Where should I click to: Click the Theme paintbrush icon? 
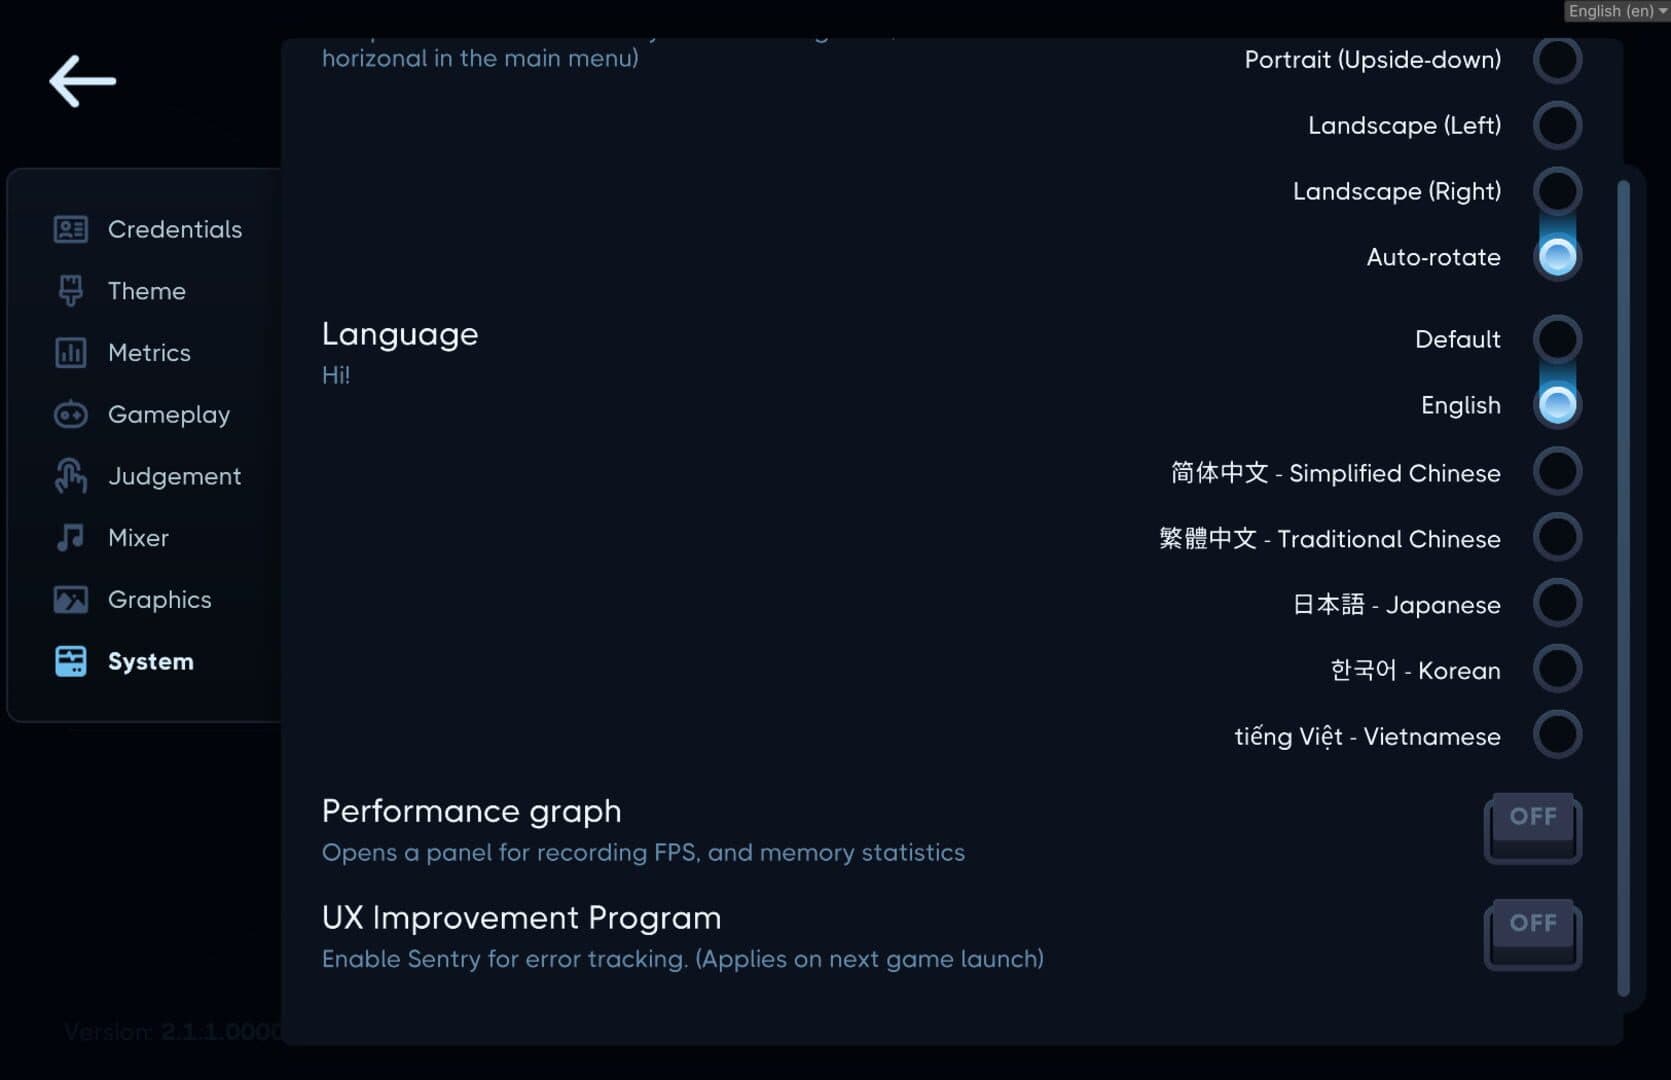pos(70,291)
